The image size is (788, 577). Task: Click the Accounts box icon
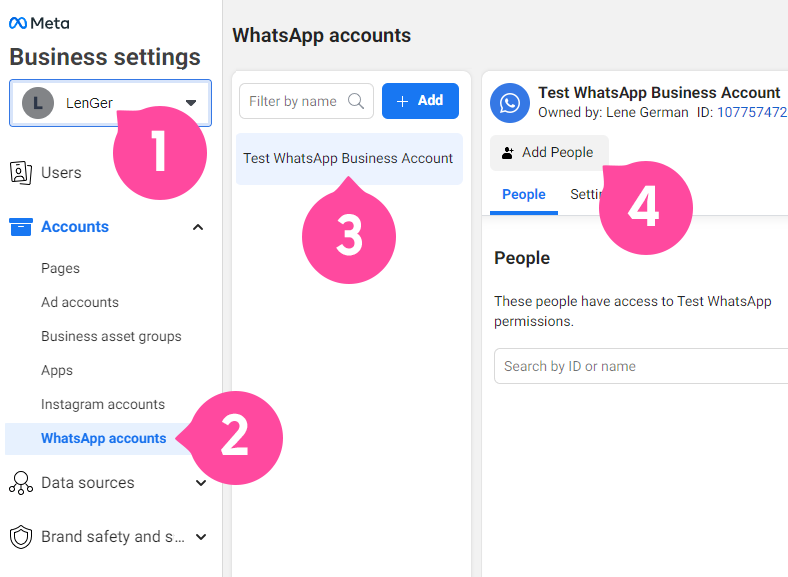(21, 227)
